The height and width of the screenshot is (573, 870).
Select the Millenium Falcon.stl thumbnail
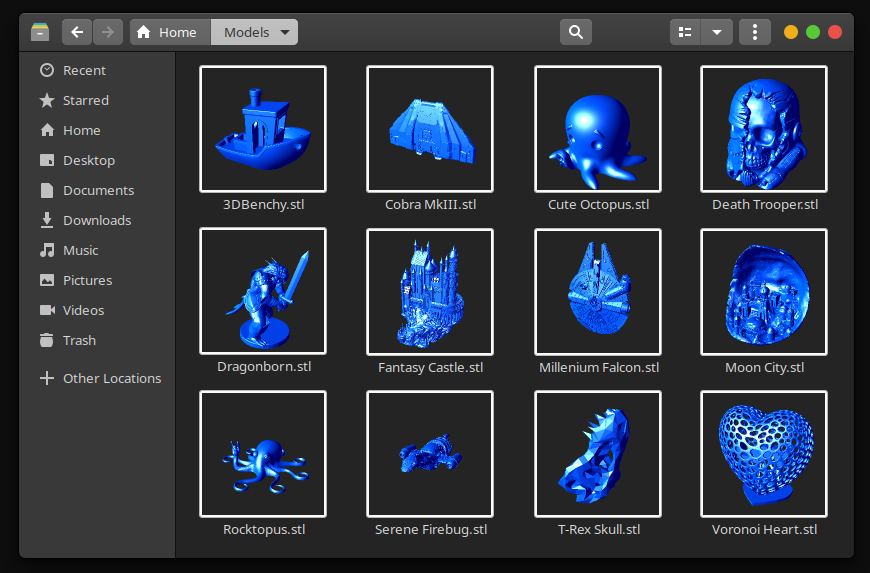coord(598,292)
